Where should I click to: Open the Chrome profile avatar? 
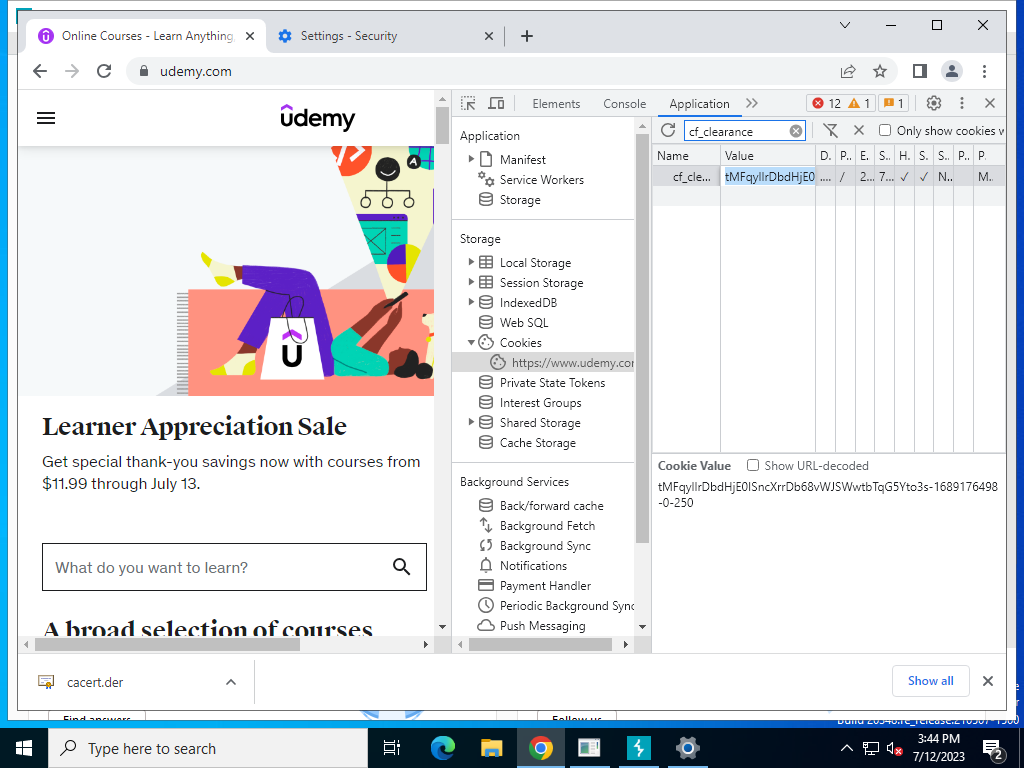[952, 71]
